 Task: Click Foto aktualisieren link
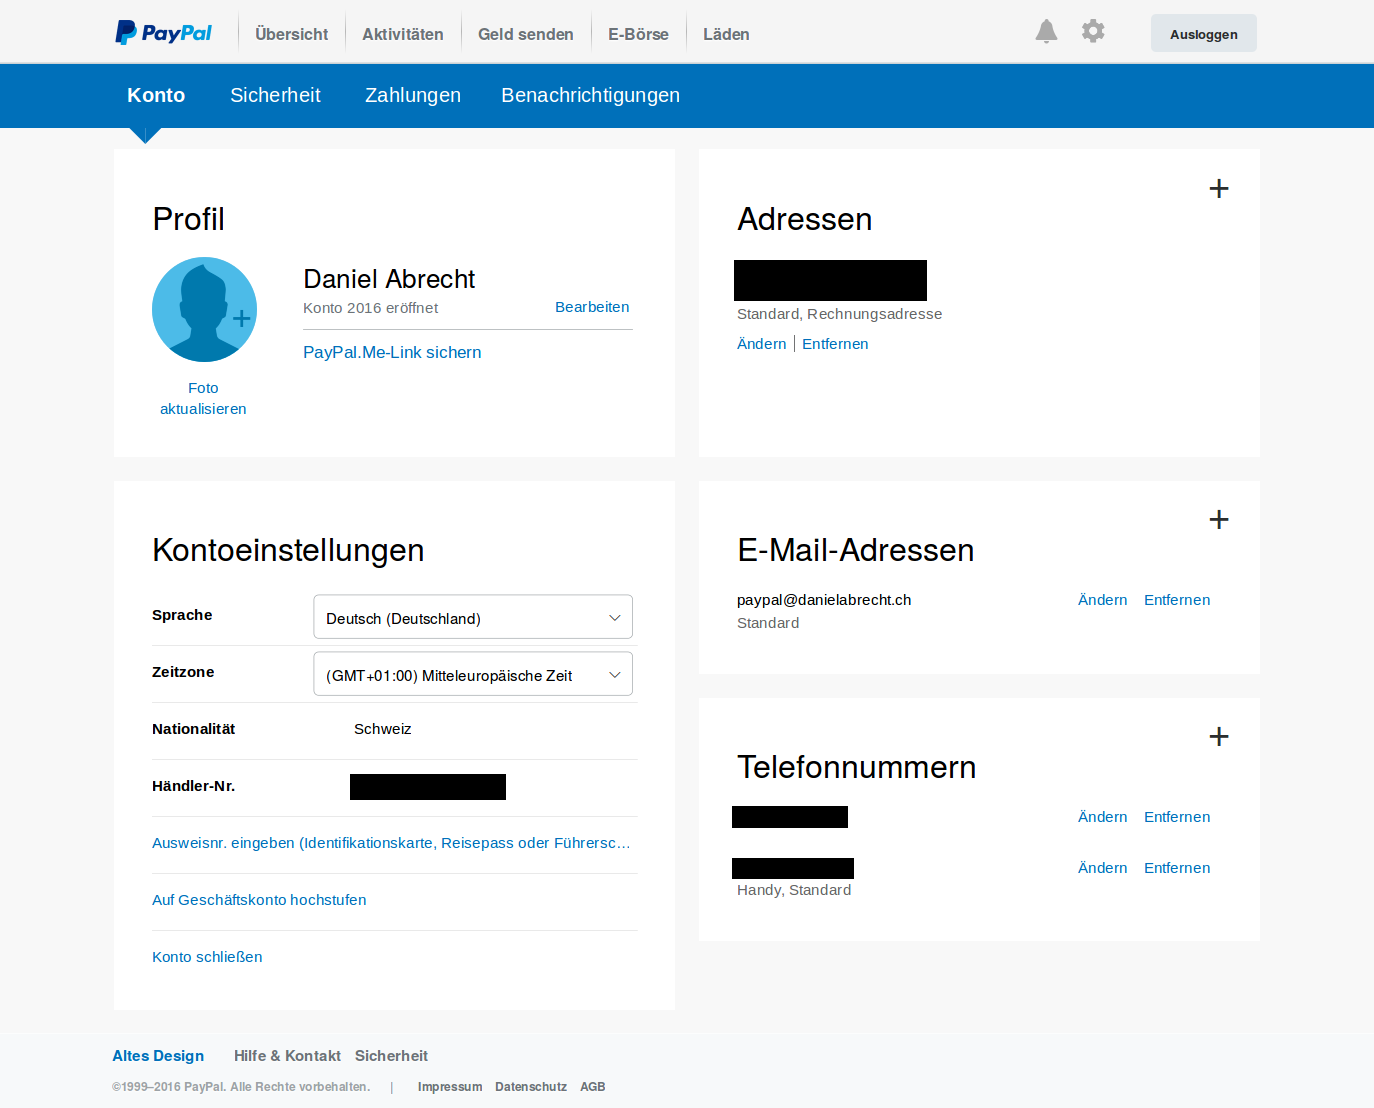click(x=203, y=398)
